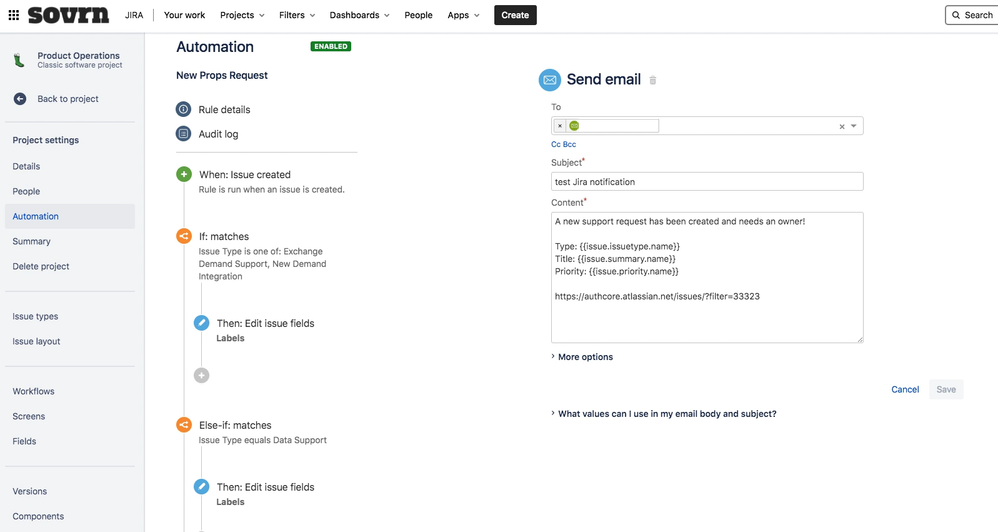Click the ENABLED status badge
The width and height of the screenshot is (998, 532).
point(330,46)
